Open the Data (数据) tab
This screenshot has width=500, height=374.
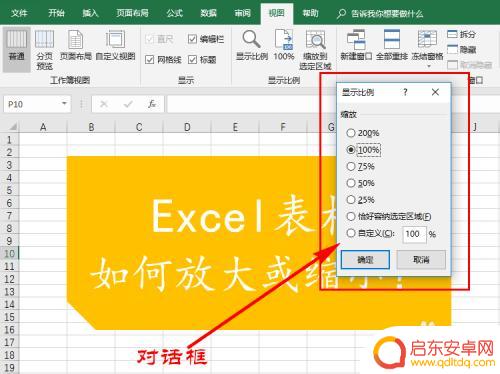tap(208, 13)
